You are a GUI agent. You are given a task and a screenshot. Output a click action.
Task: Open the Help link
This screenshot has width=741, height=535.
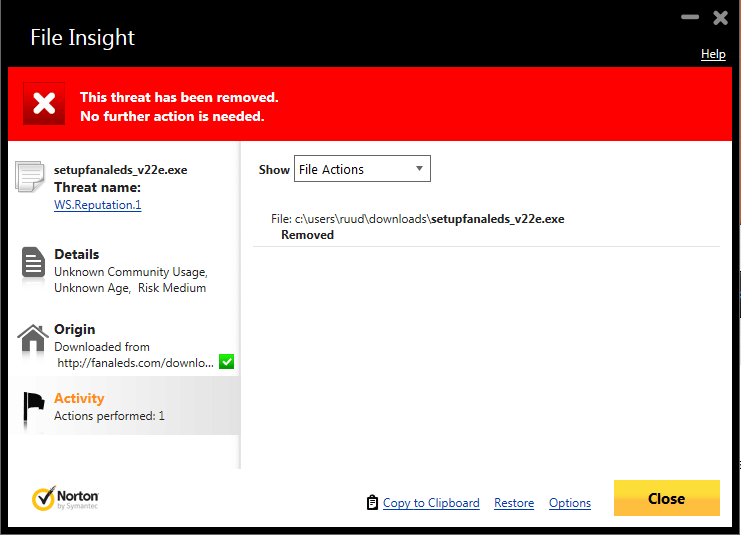click(713, 54)
